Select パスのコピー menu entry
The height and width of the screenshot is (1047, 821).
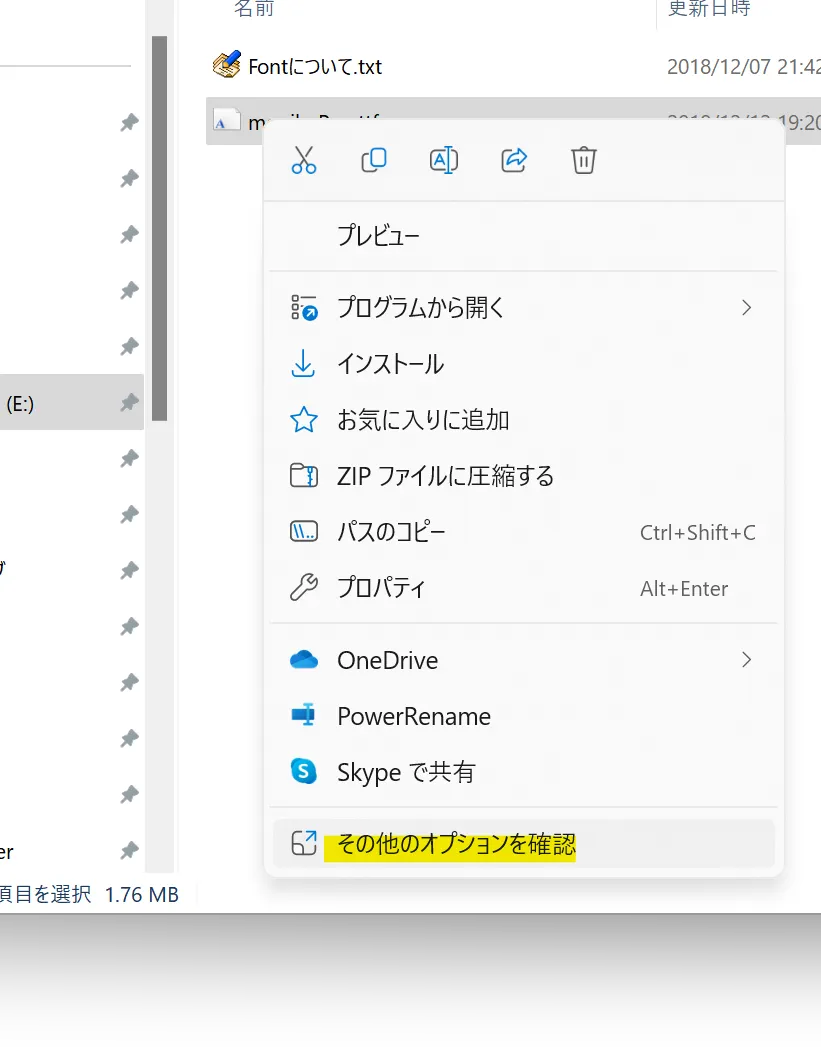pos(523,532)
